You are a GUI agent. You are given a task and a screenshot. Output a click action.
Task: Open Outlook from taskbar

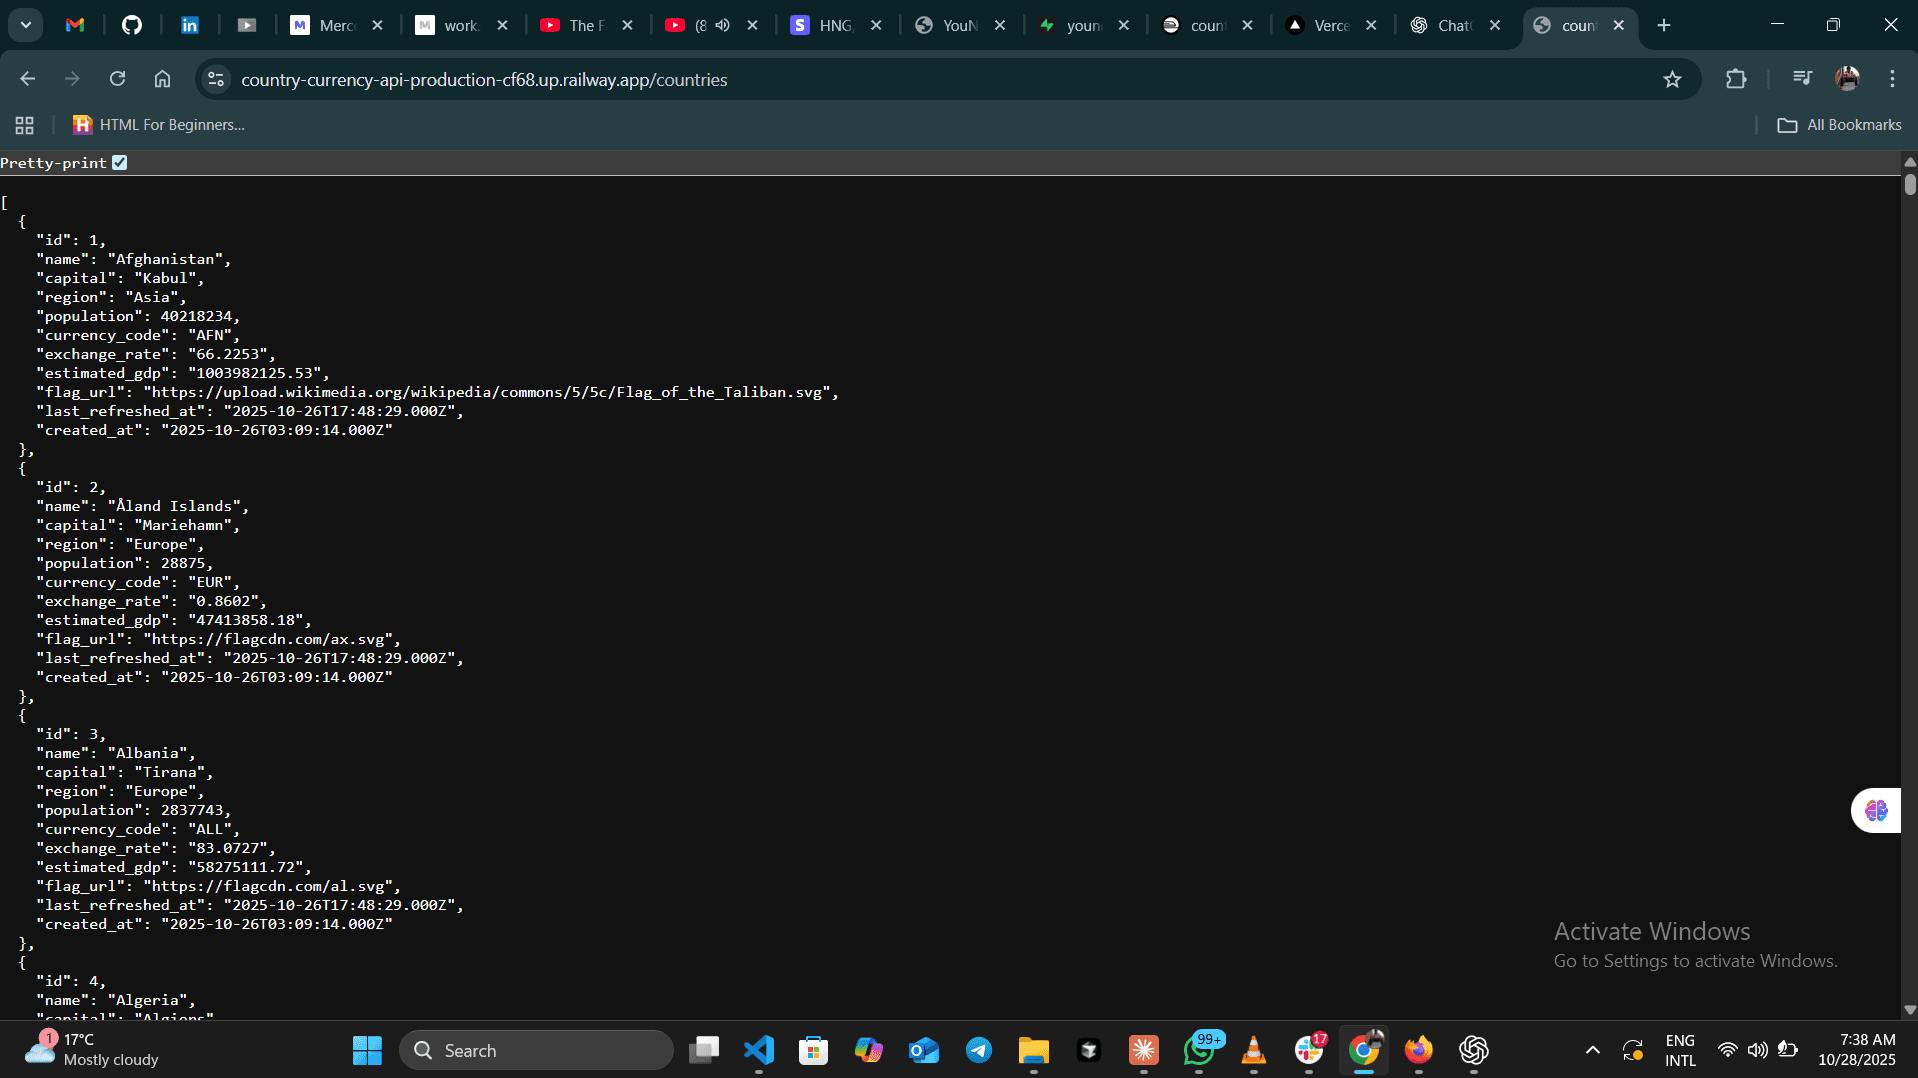[x=924, y=1050]
